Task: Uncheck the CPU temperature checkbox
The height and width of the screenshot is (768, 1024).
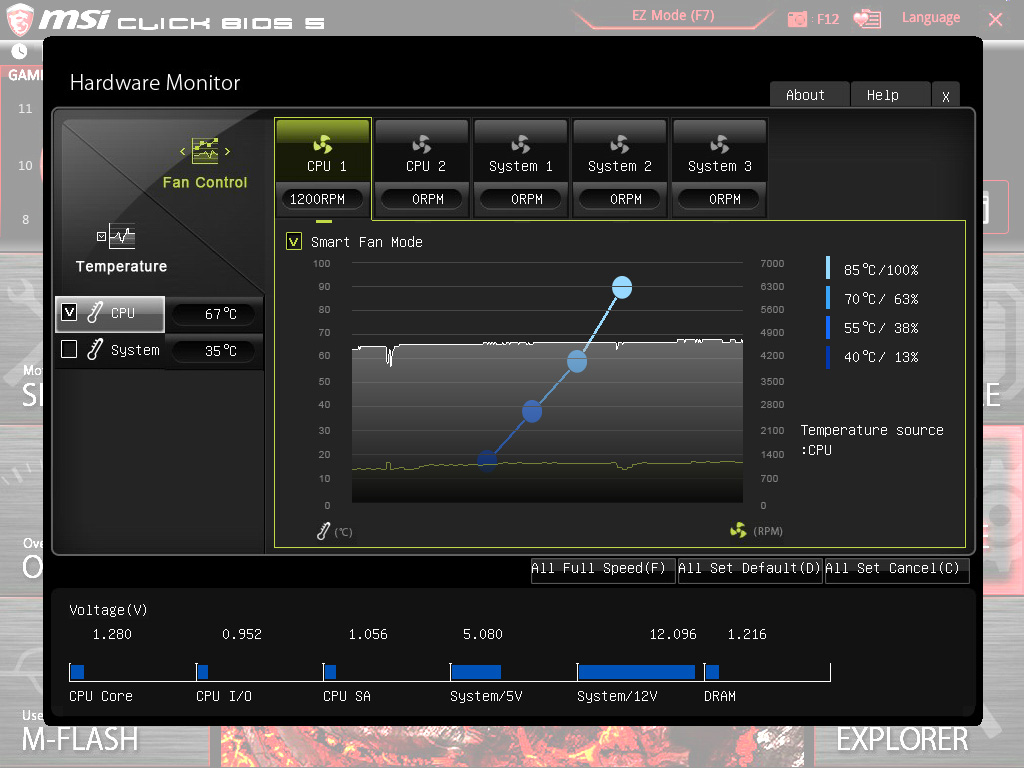Action: click(x=69, y=312)
